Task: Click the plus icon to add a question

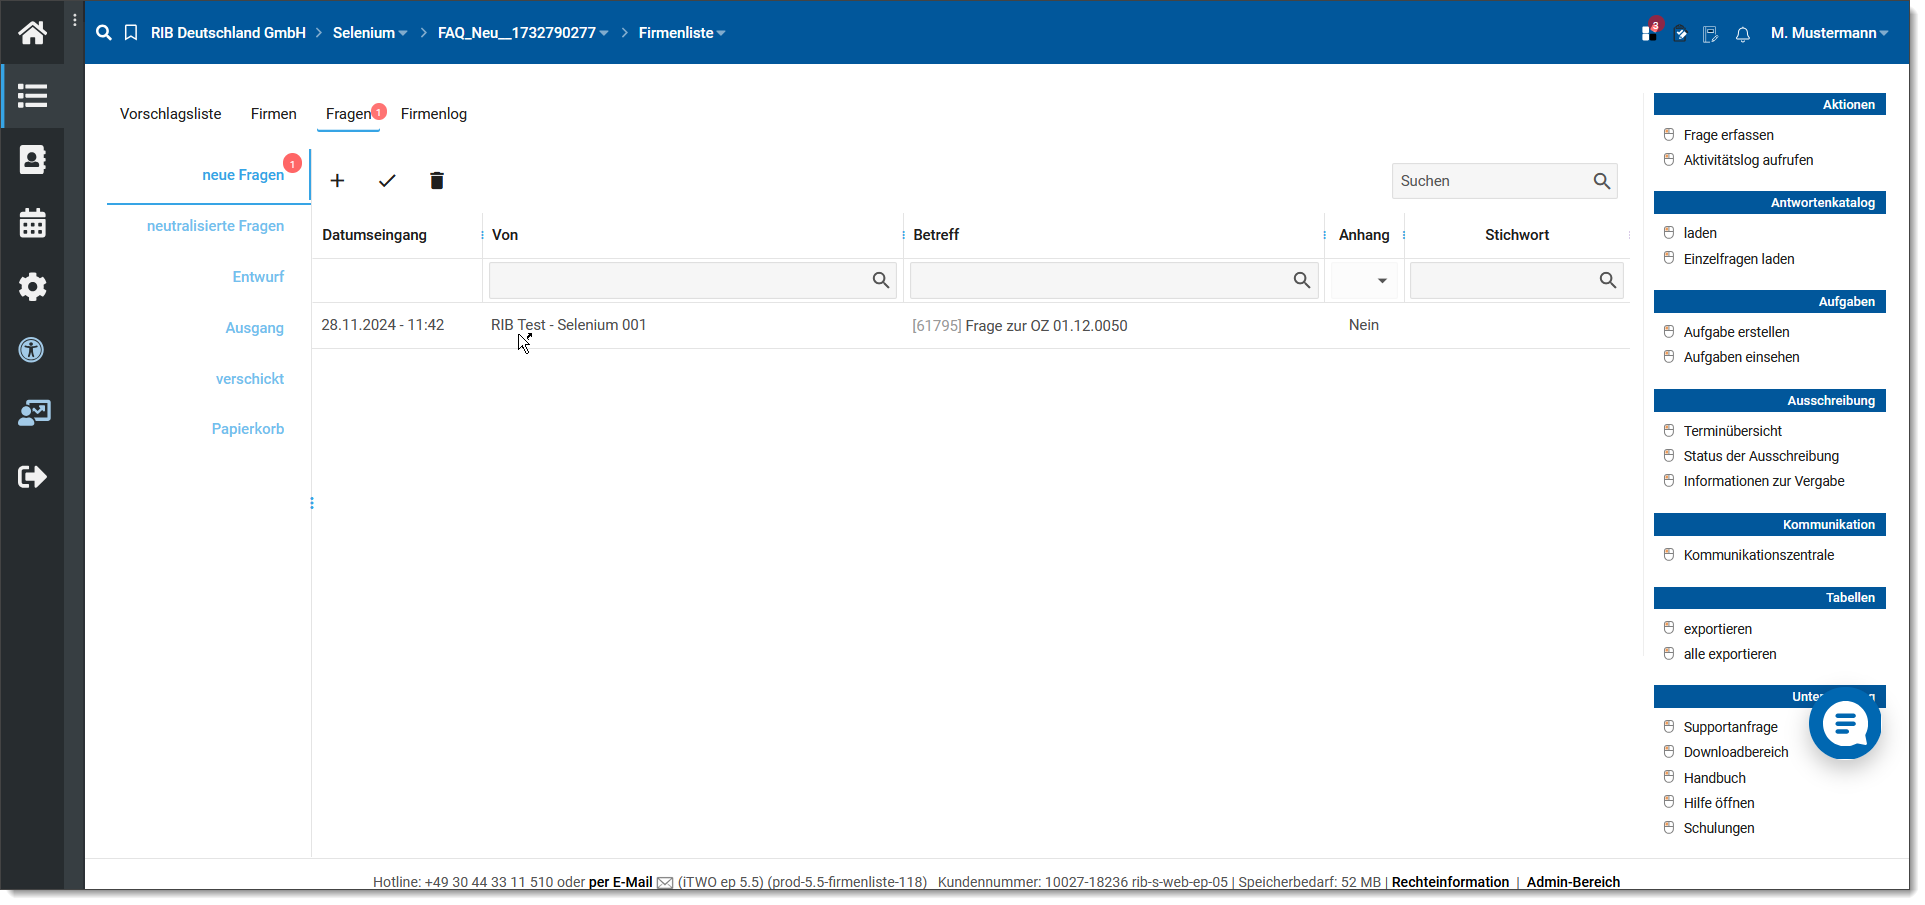Action: [337, 181]
